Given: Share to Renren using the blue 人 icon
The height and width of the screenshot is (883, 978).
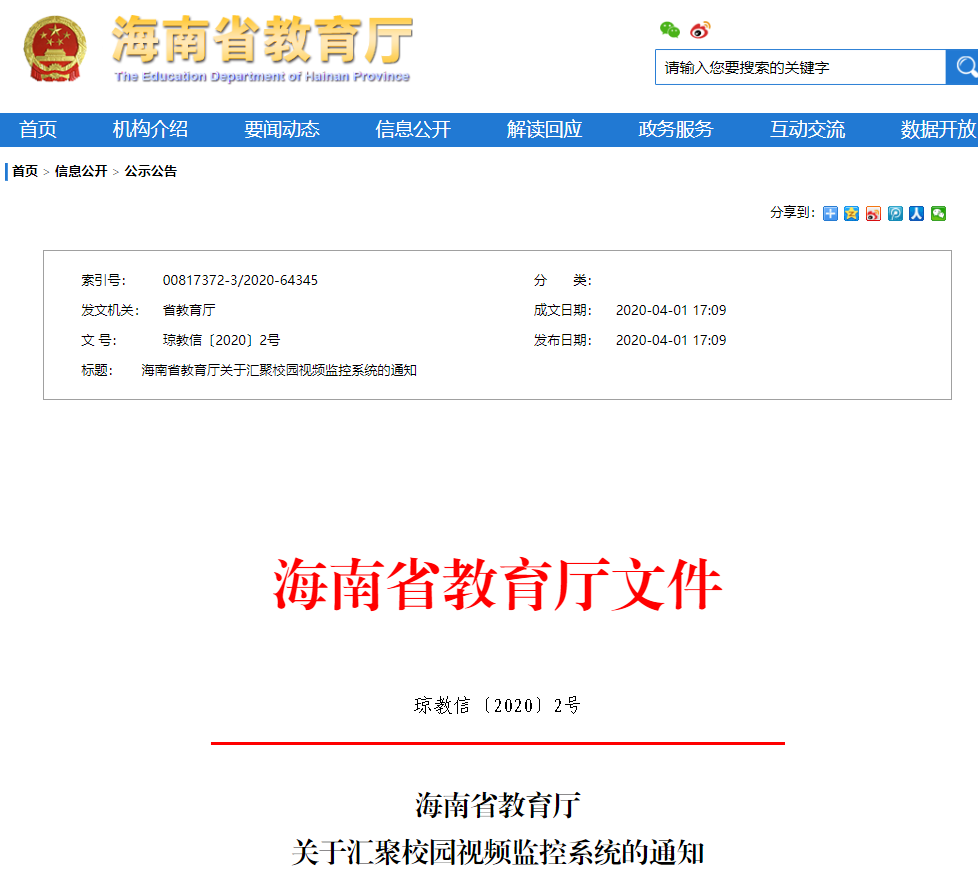Looking at the screenshot, I should pos(916,214).
